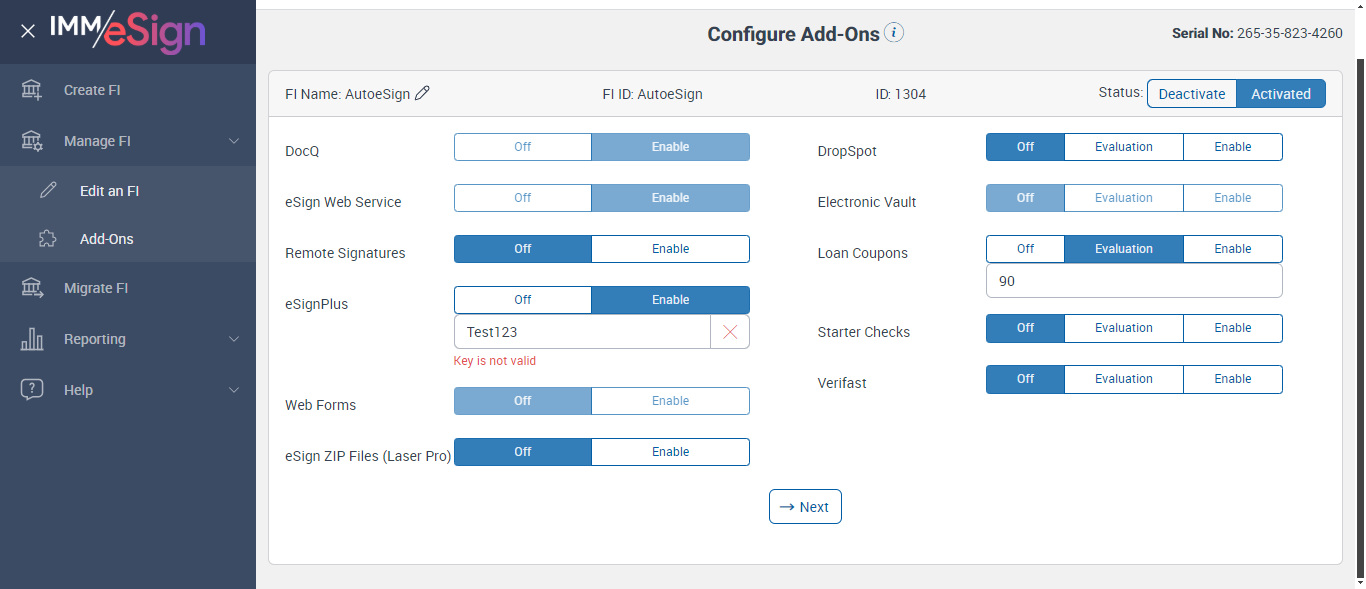Image resolution: width=1366 pixels, height=589 pixels.
Task: Click the Create FI bank icon
Action: 32,90
